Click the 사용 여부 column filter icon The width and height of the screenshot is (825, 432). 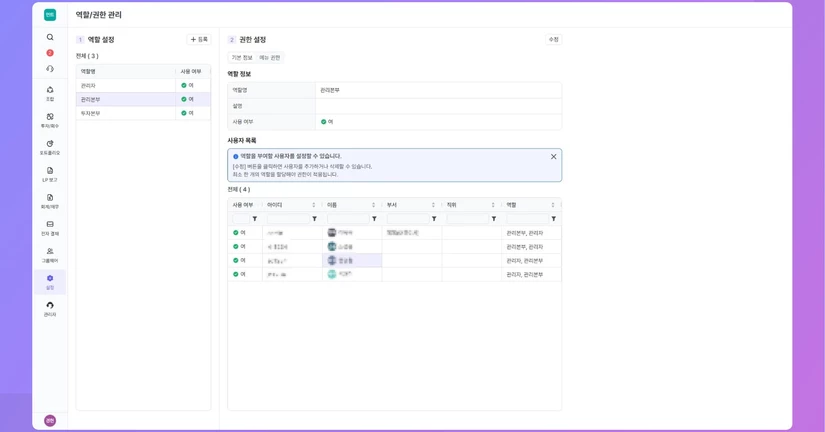(x=255, y=219)
